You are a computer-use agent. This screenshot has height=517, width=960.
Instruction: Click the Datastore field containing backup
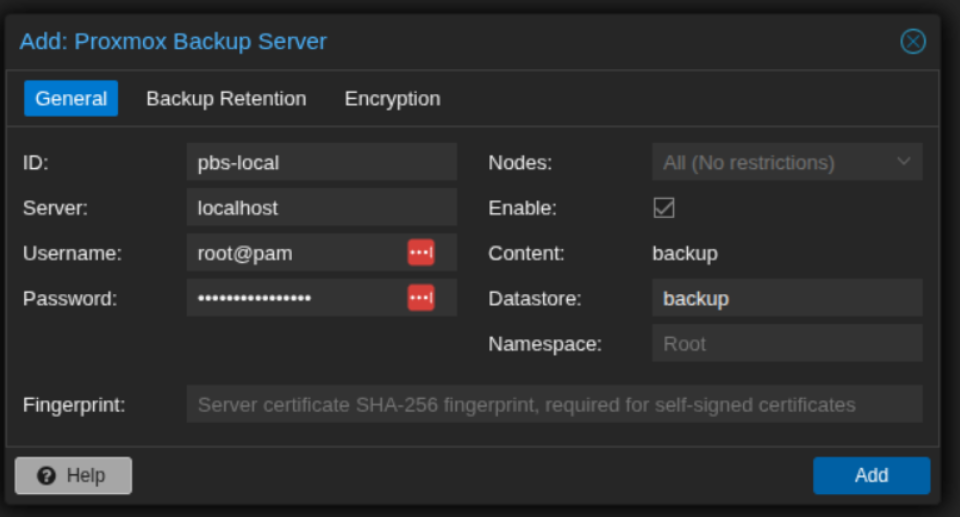click(787, 298)
